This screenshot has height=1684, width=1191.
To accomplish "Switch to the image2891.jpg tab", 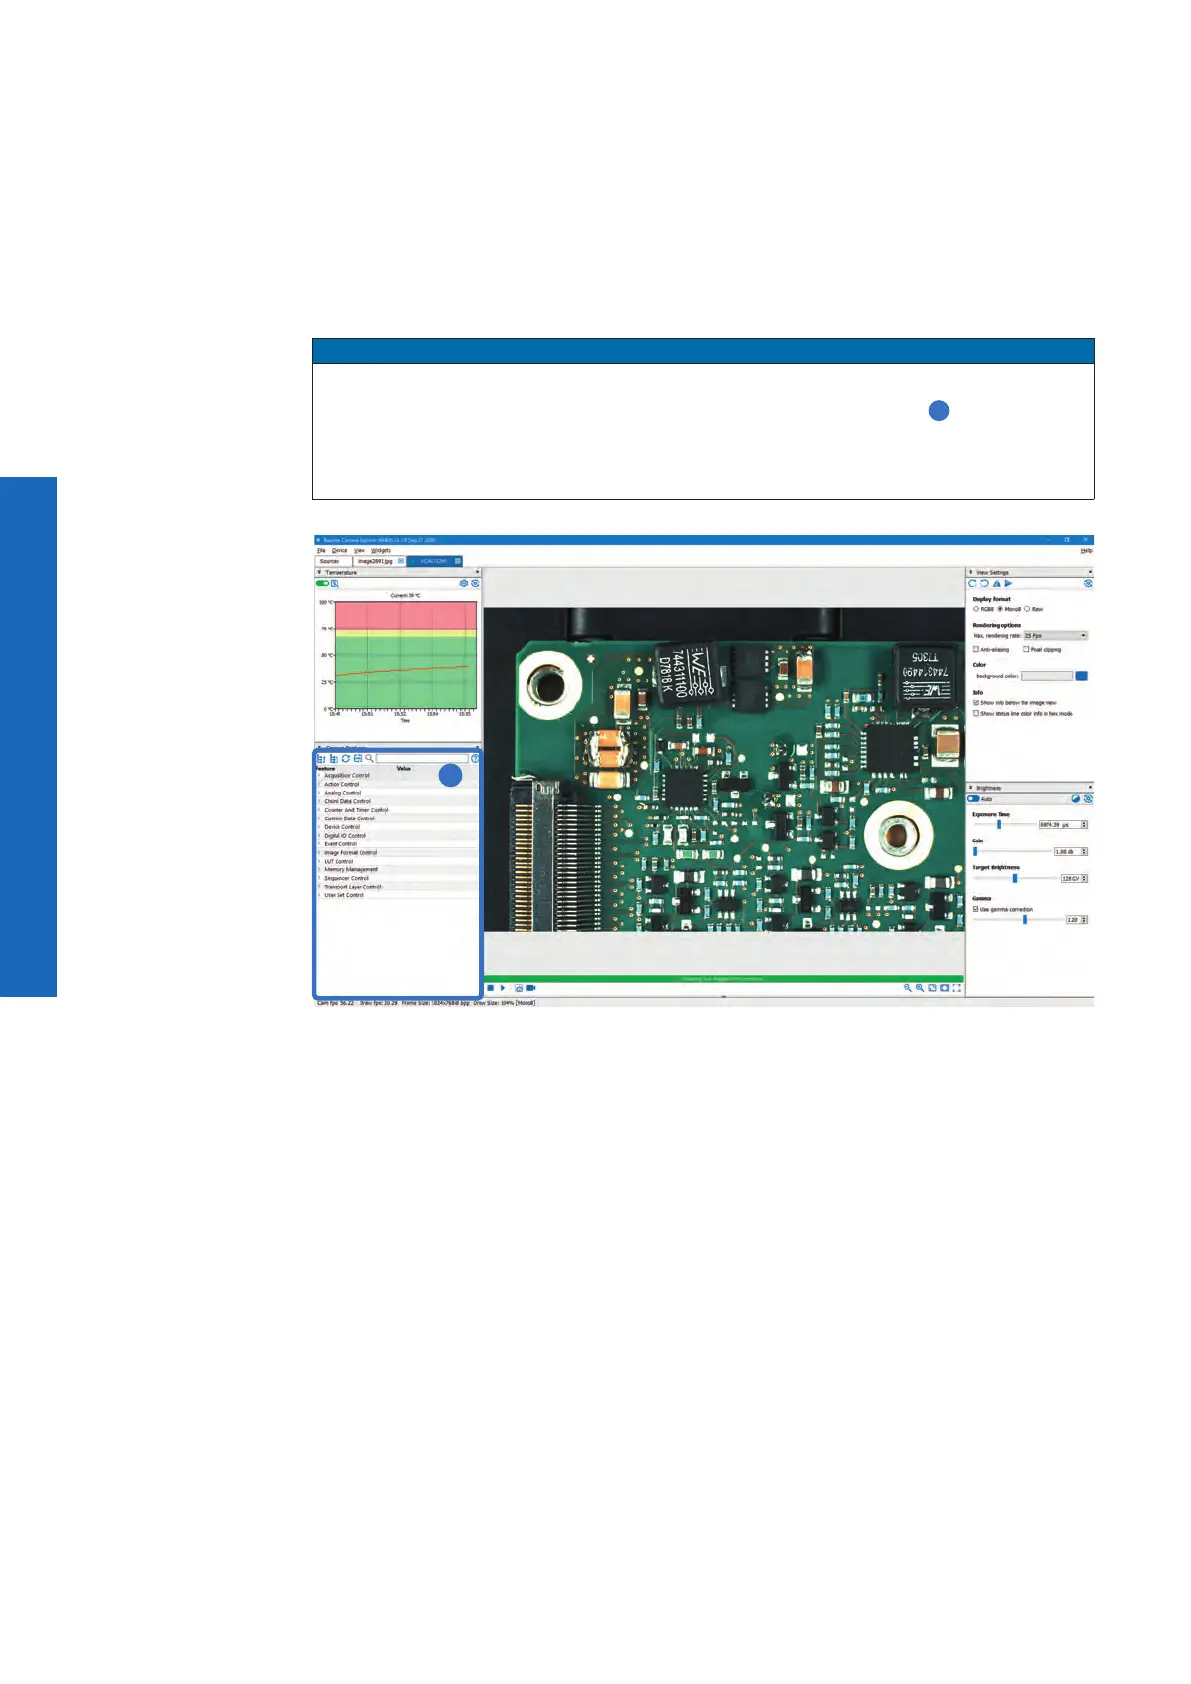I will [x=380, y=561].
